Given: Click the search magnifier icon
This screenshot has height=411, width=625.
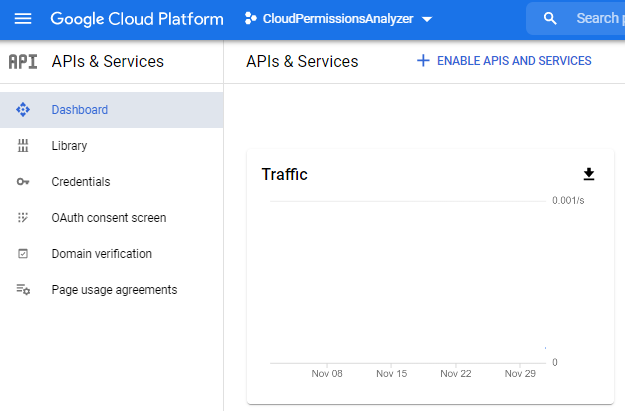Looking at the screenshot, I should click(x=550, y=19).
